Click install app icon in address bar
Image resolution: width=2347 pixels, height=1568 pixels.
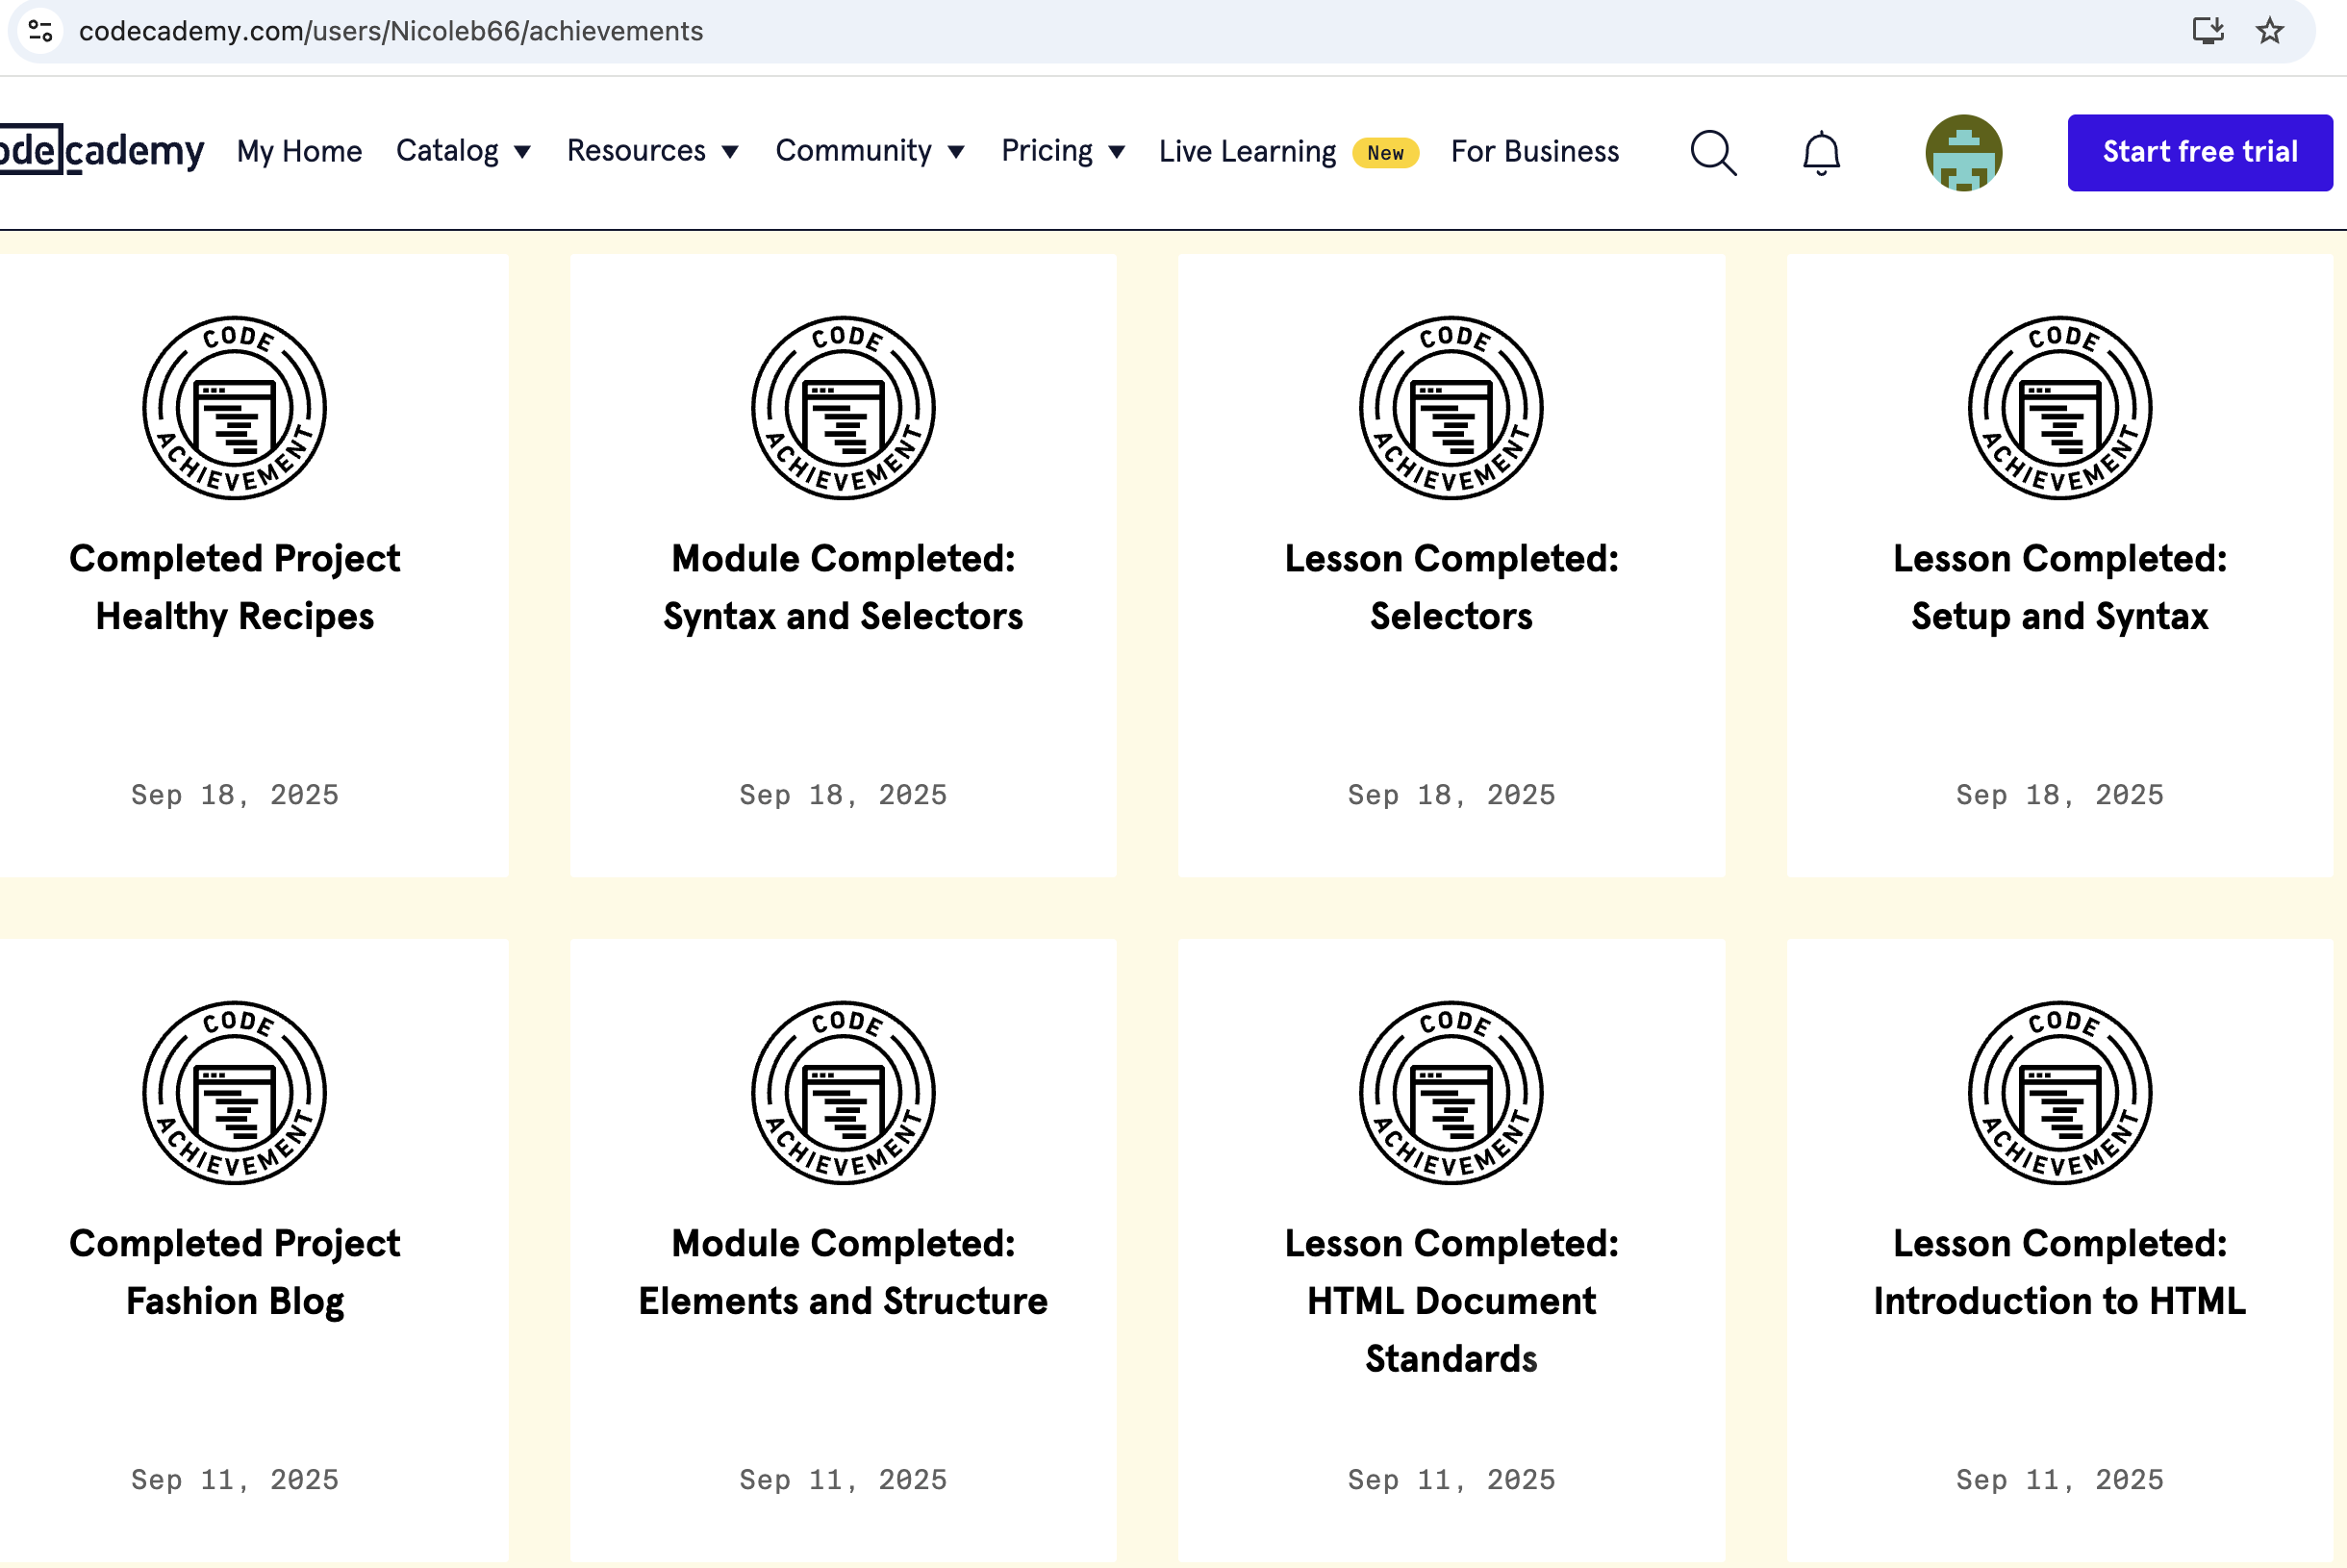pos(2207,31)
